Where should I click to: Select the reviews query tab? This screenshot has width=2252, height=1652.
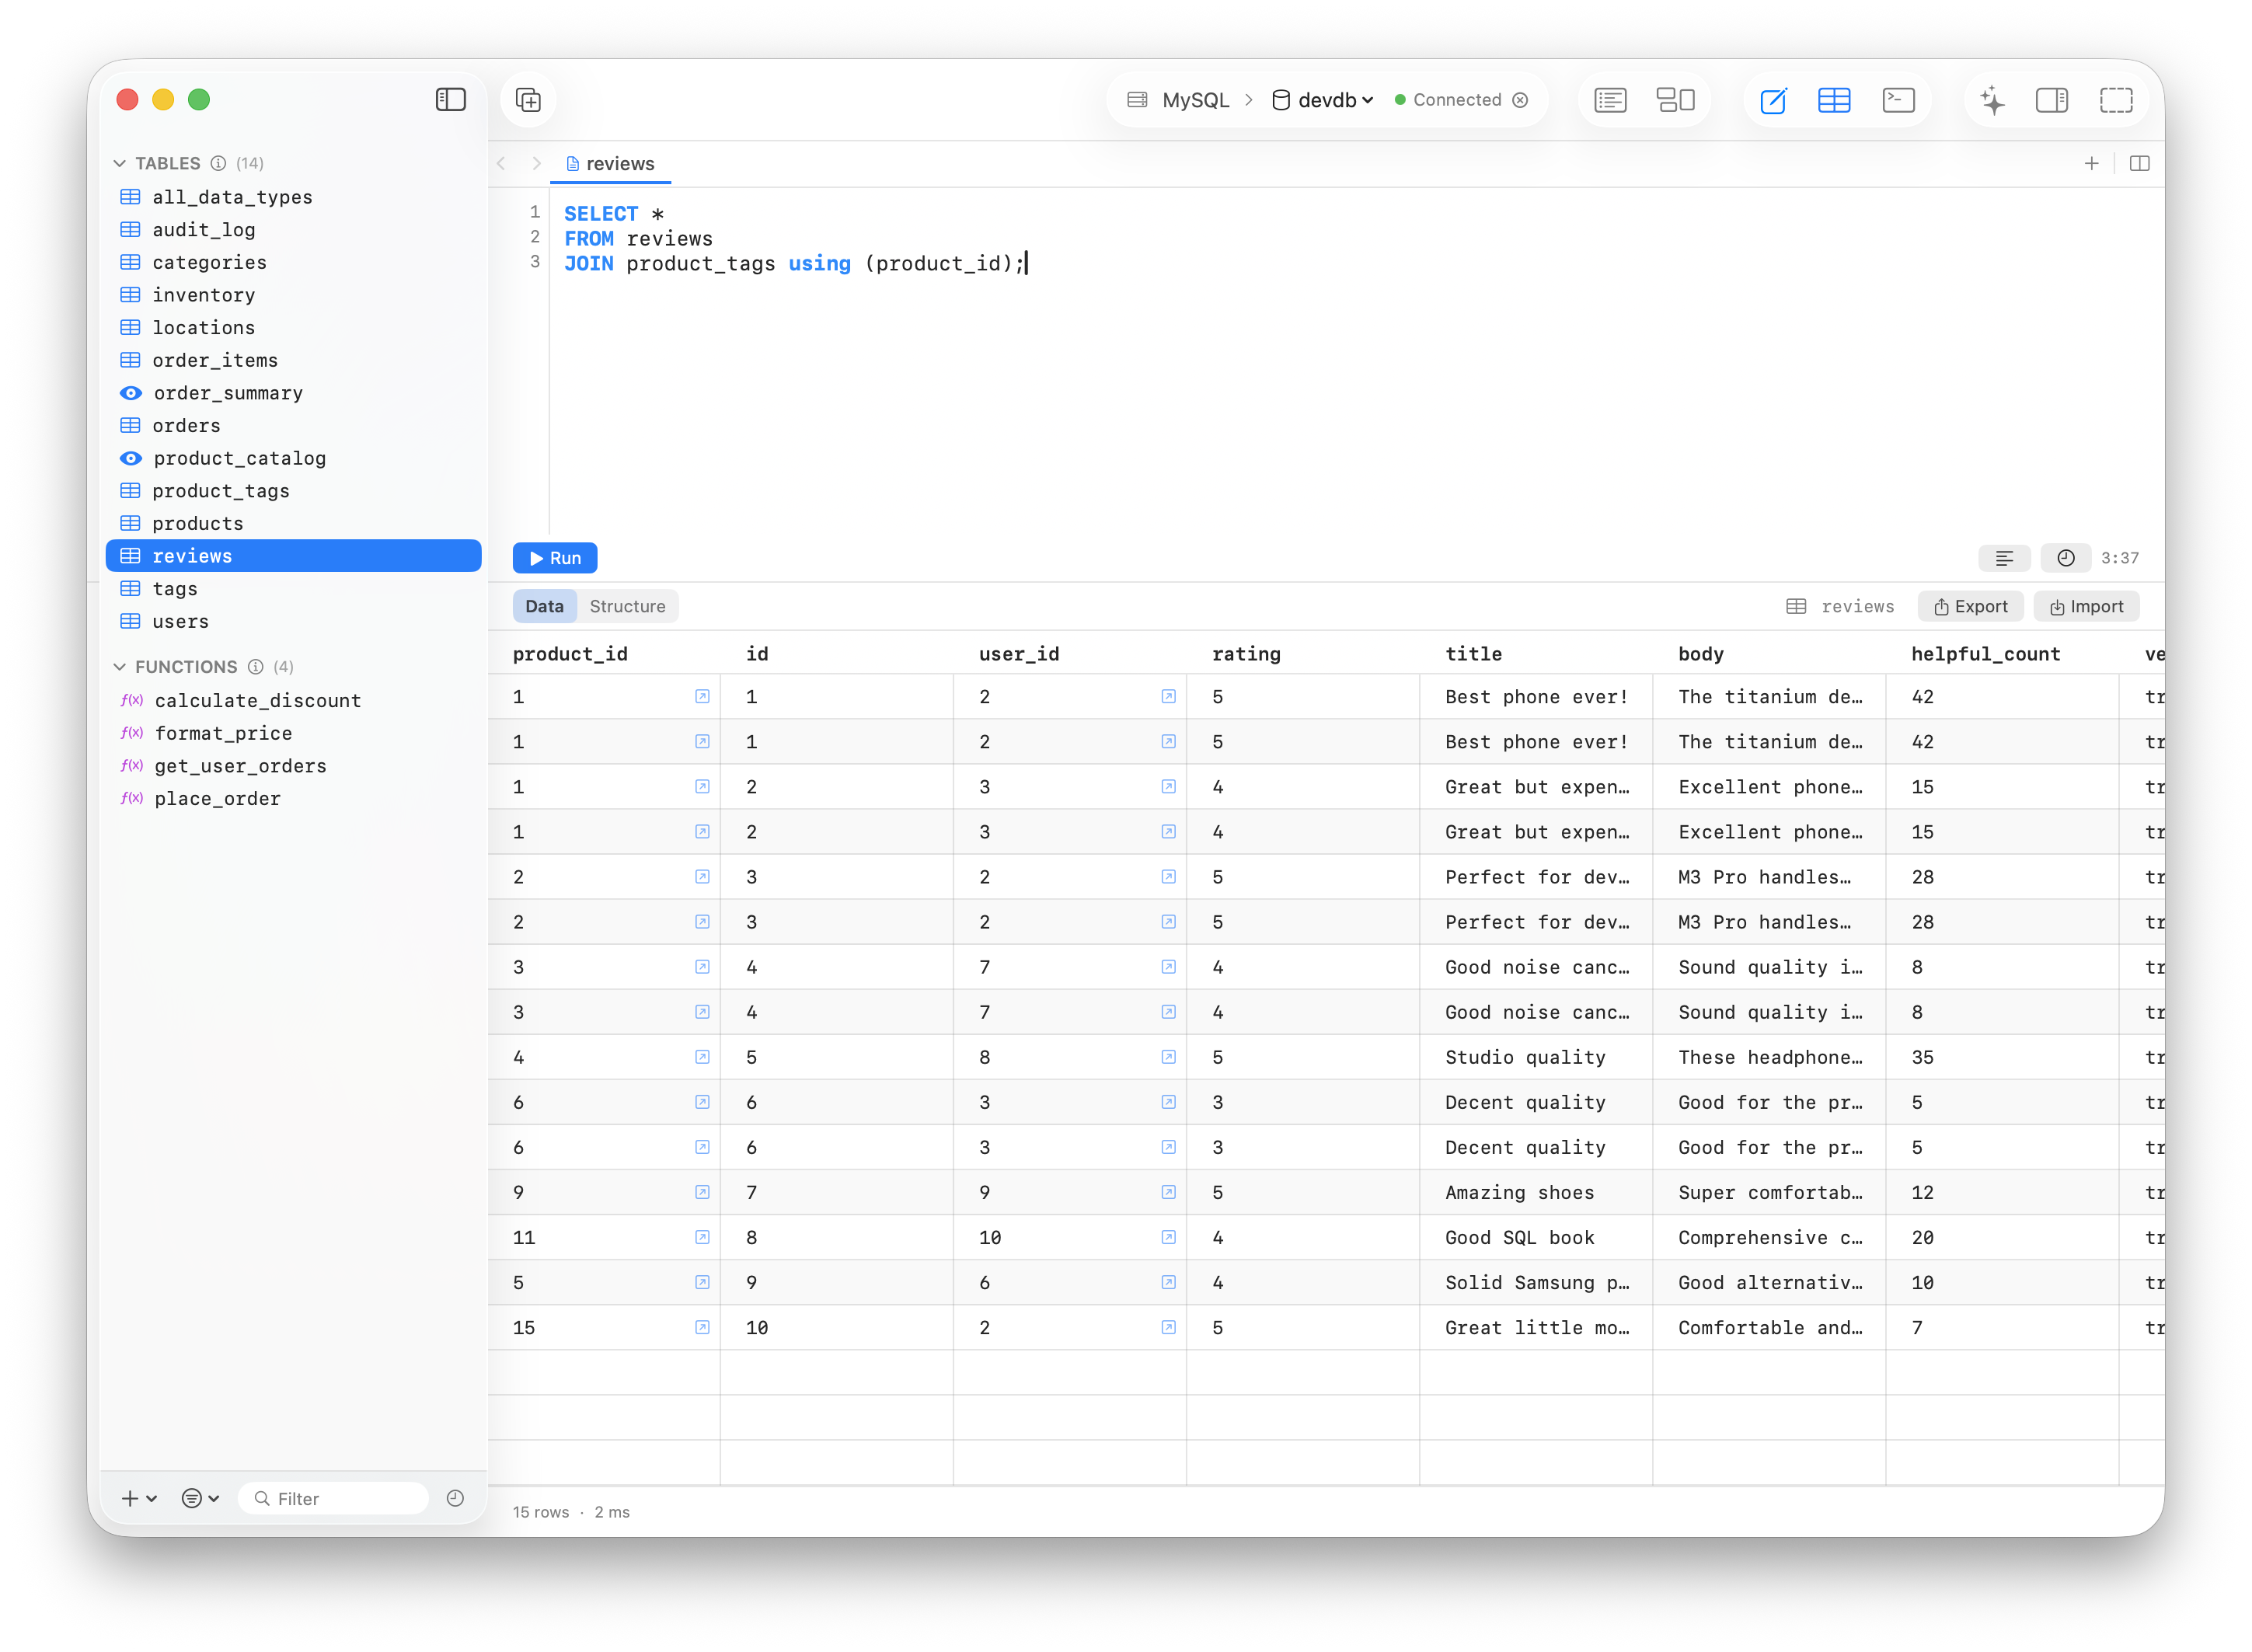(x=610, y=164)
